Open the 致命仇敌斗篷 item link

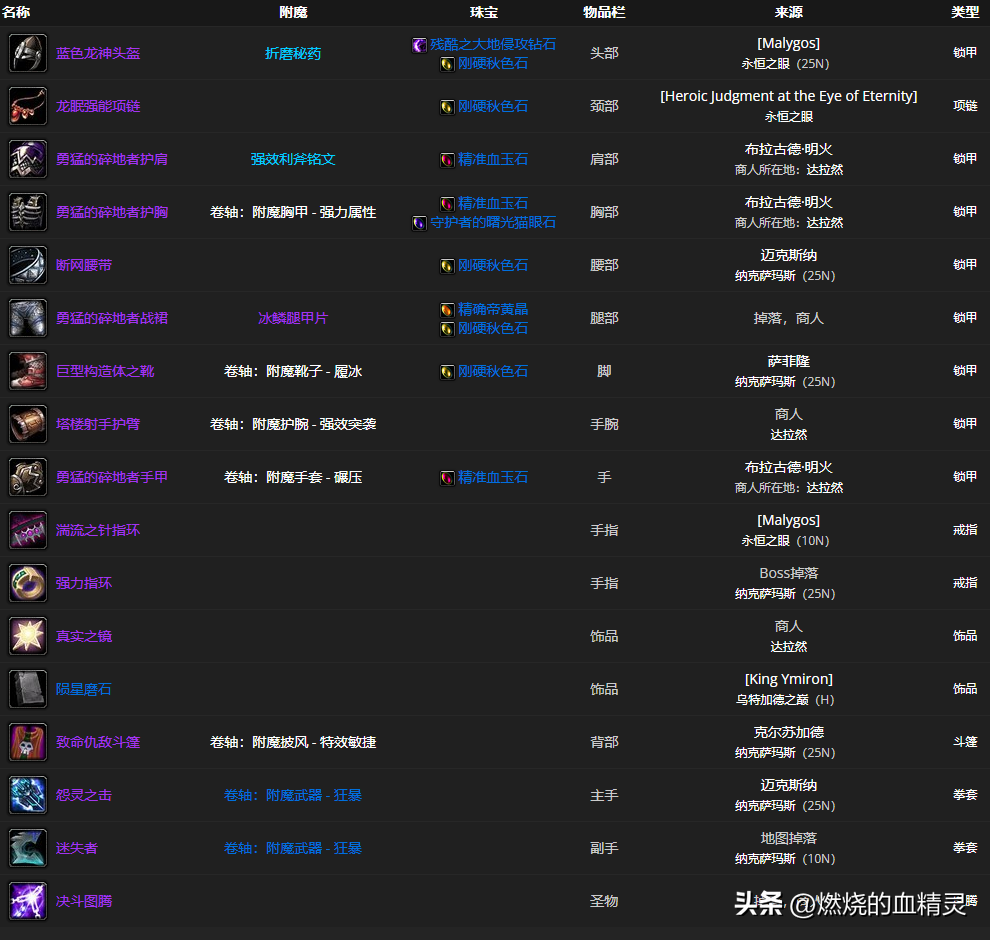(98, 742)
